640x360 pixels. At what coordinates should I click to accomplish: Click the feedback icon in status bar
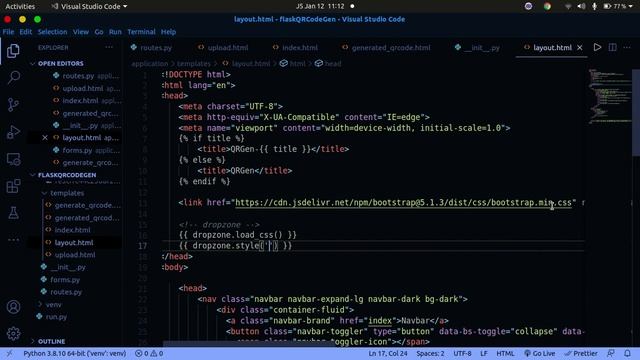(x=611, y=353)
